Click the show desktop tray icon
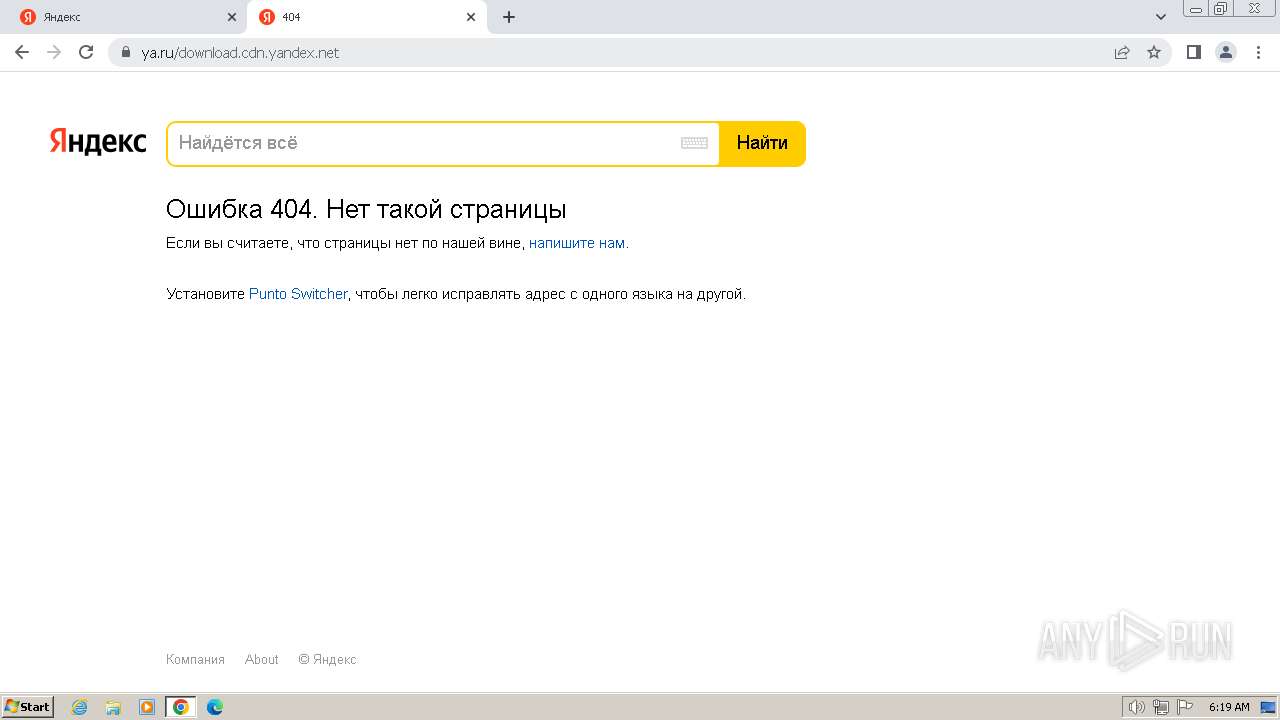This screenshot has height=720, width=1280. (x=1268, y=707)
